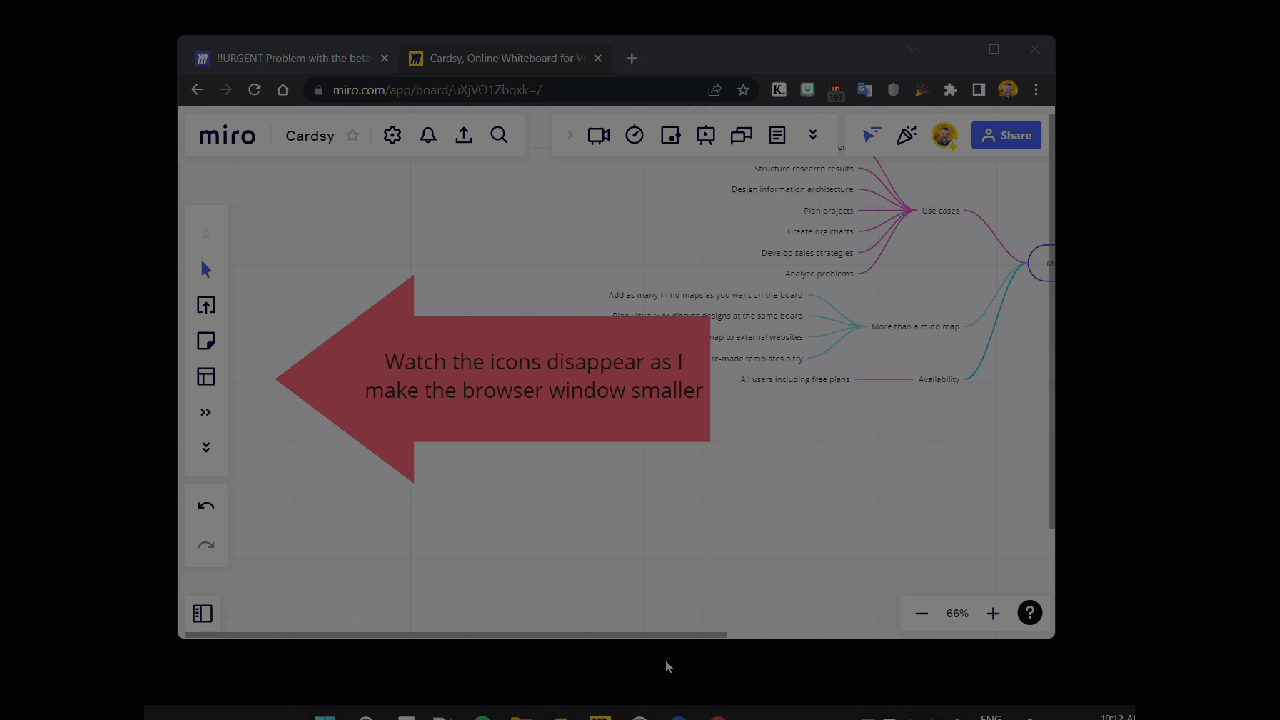Viewport: 1280px width, 720px height.
Task: Select the Availability mind map node
Action: pyautogui.click(x=939, y=379)
